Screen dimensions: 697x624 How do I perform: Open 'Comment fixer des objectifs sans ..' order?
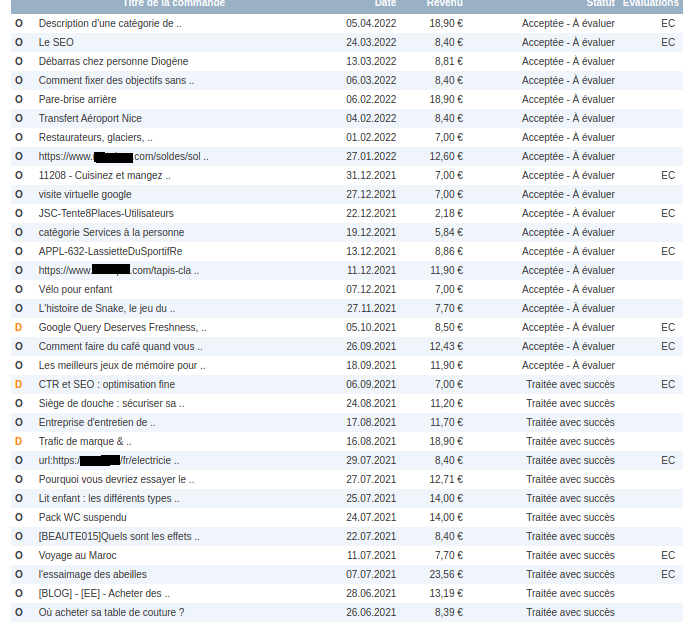point(116,80)
